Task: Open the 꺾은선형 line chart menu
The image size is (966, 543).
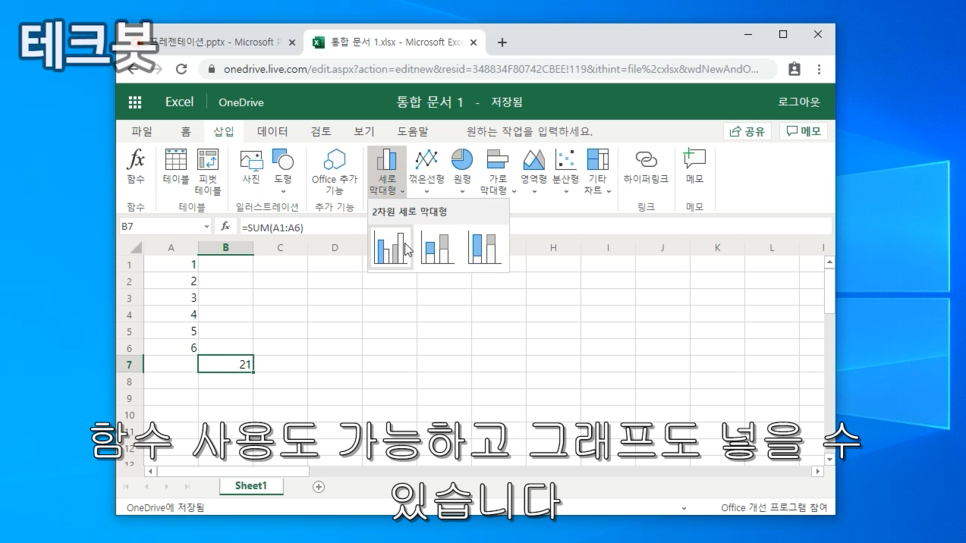Action: [426, 171]
